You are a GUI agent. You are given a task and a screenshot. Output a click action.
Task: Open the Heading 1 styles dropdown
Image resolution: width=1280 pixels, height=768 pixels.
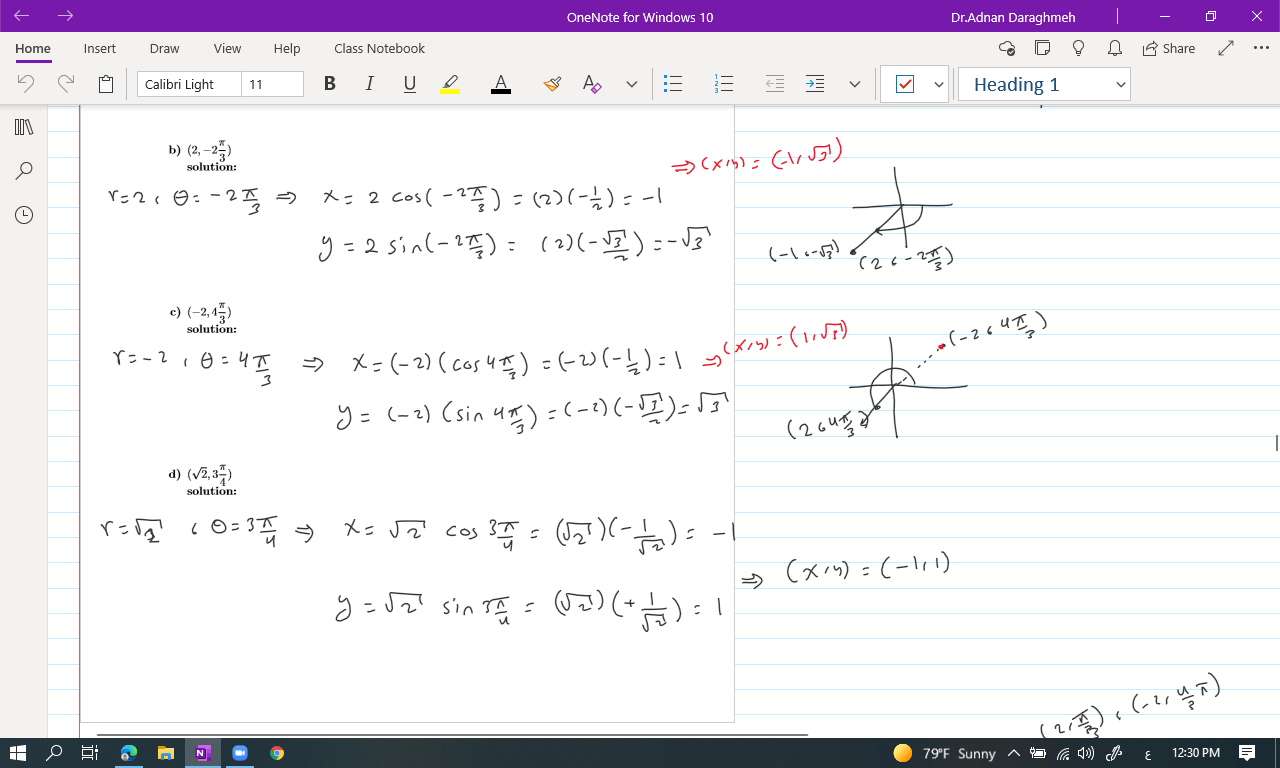pos(1044,85)
